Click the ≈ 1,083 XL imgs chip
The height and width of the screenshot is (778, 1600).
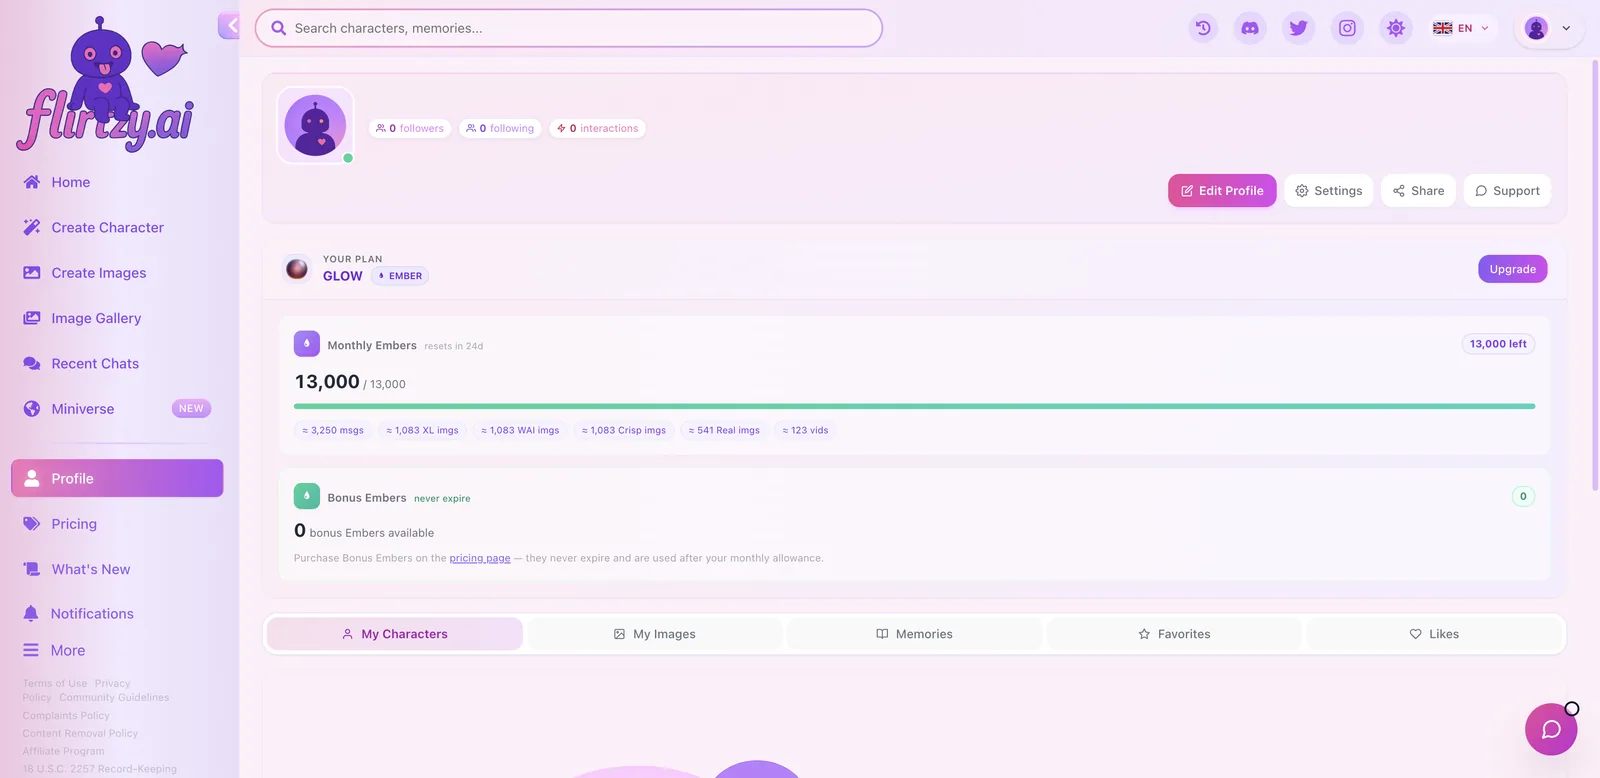pos(422,430)
